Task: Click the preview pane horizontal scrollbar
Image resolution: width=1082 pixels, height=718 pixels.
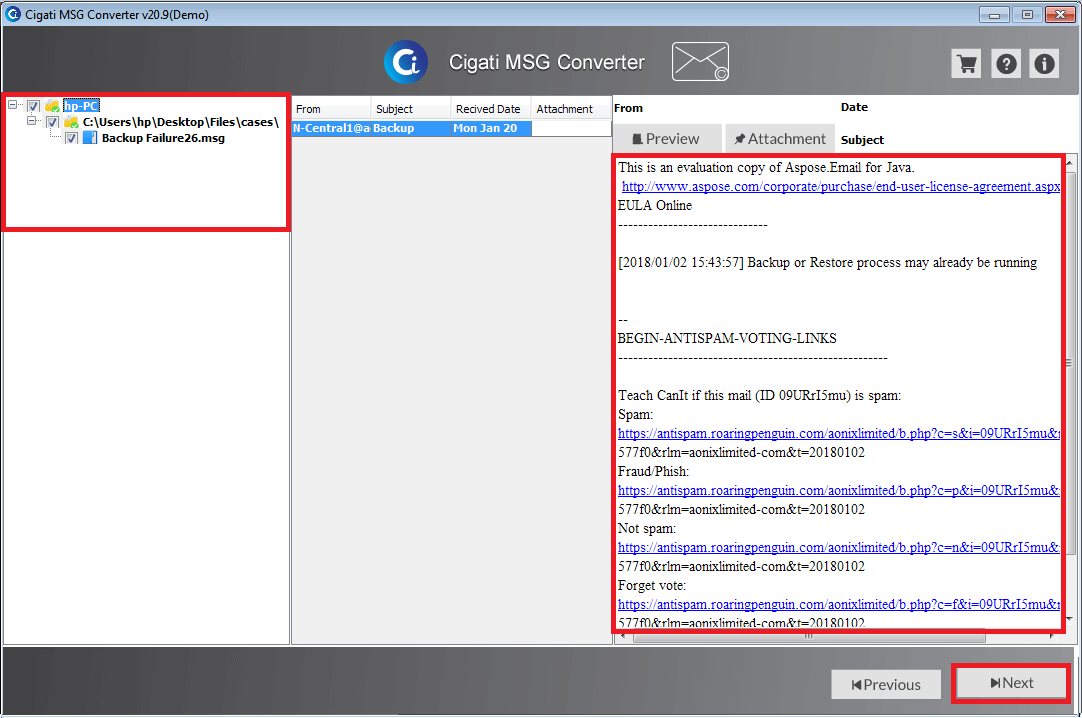Action: coord(809,637)
